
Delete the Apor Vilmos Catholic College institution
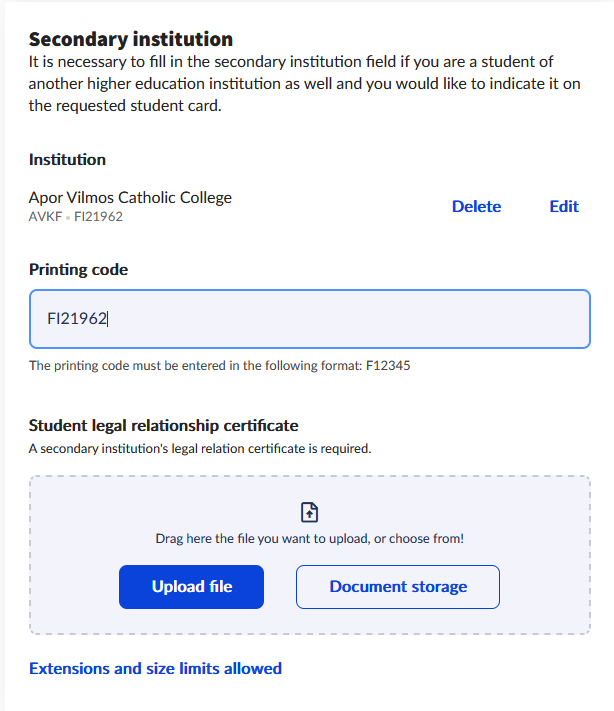tap(476, 207)
